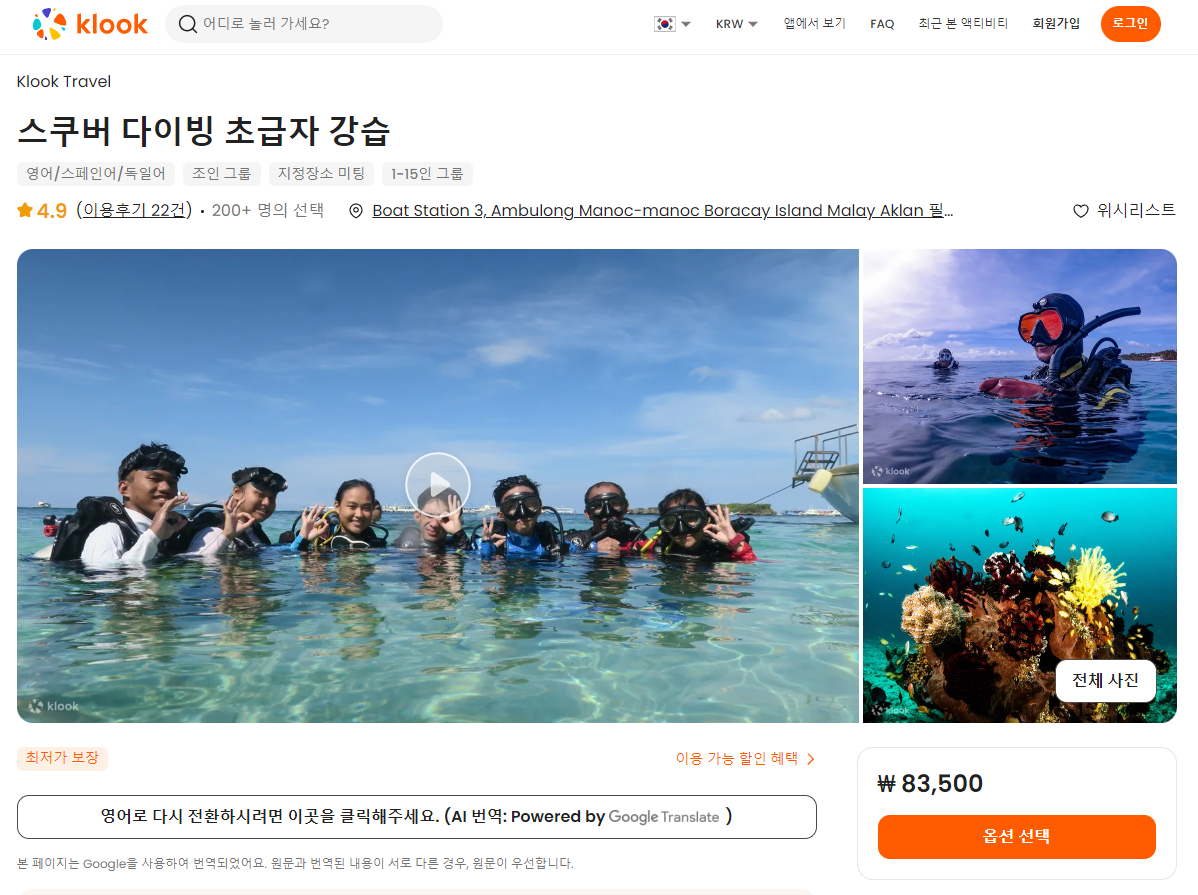
Task: Click the Klook logo icon
Action: click(x=50, y=24)
